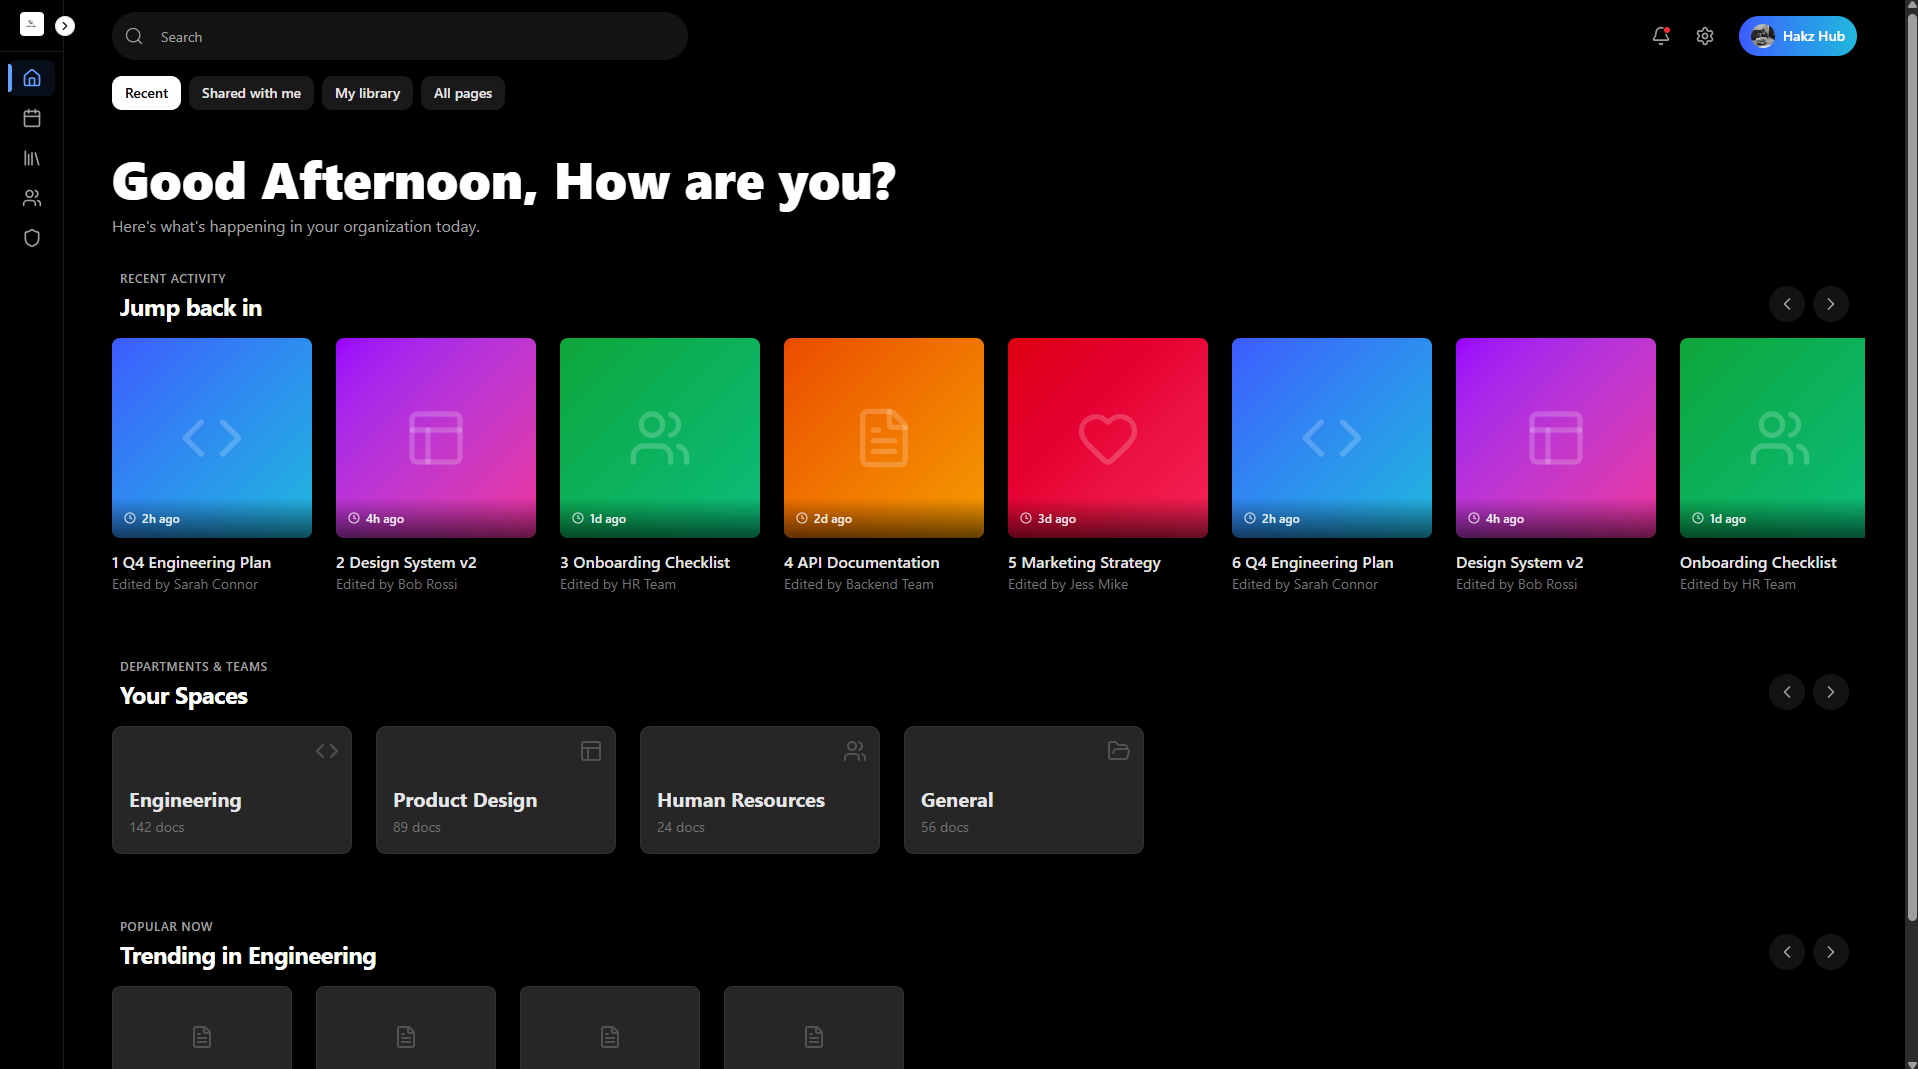The height and width of the screenshot is (1069, 1918).
Task: Select the My library filter
Action: [366, 92]
